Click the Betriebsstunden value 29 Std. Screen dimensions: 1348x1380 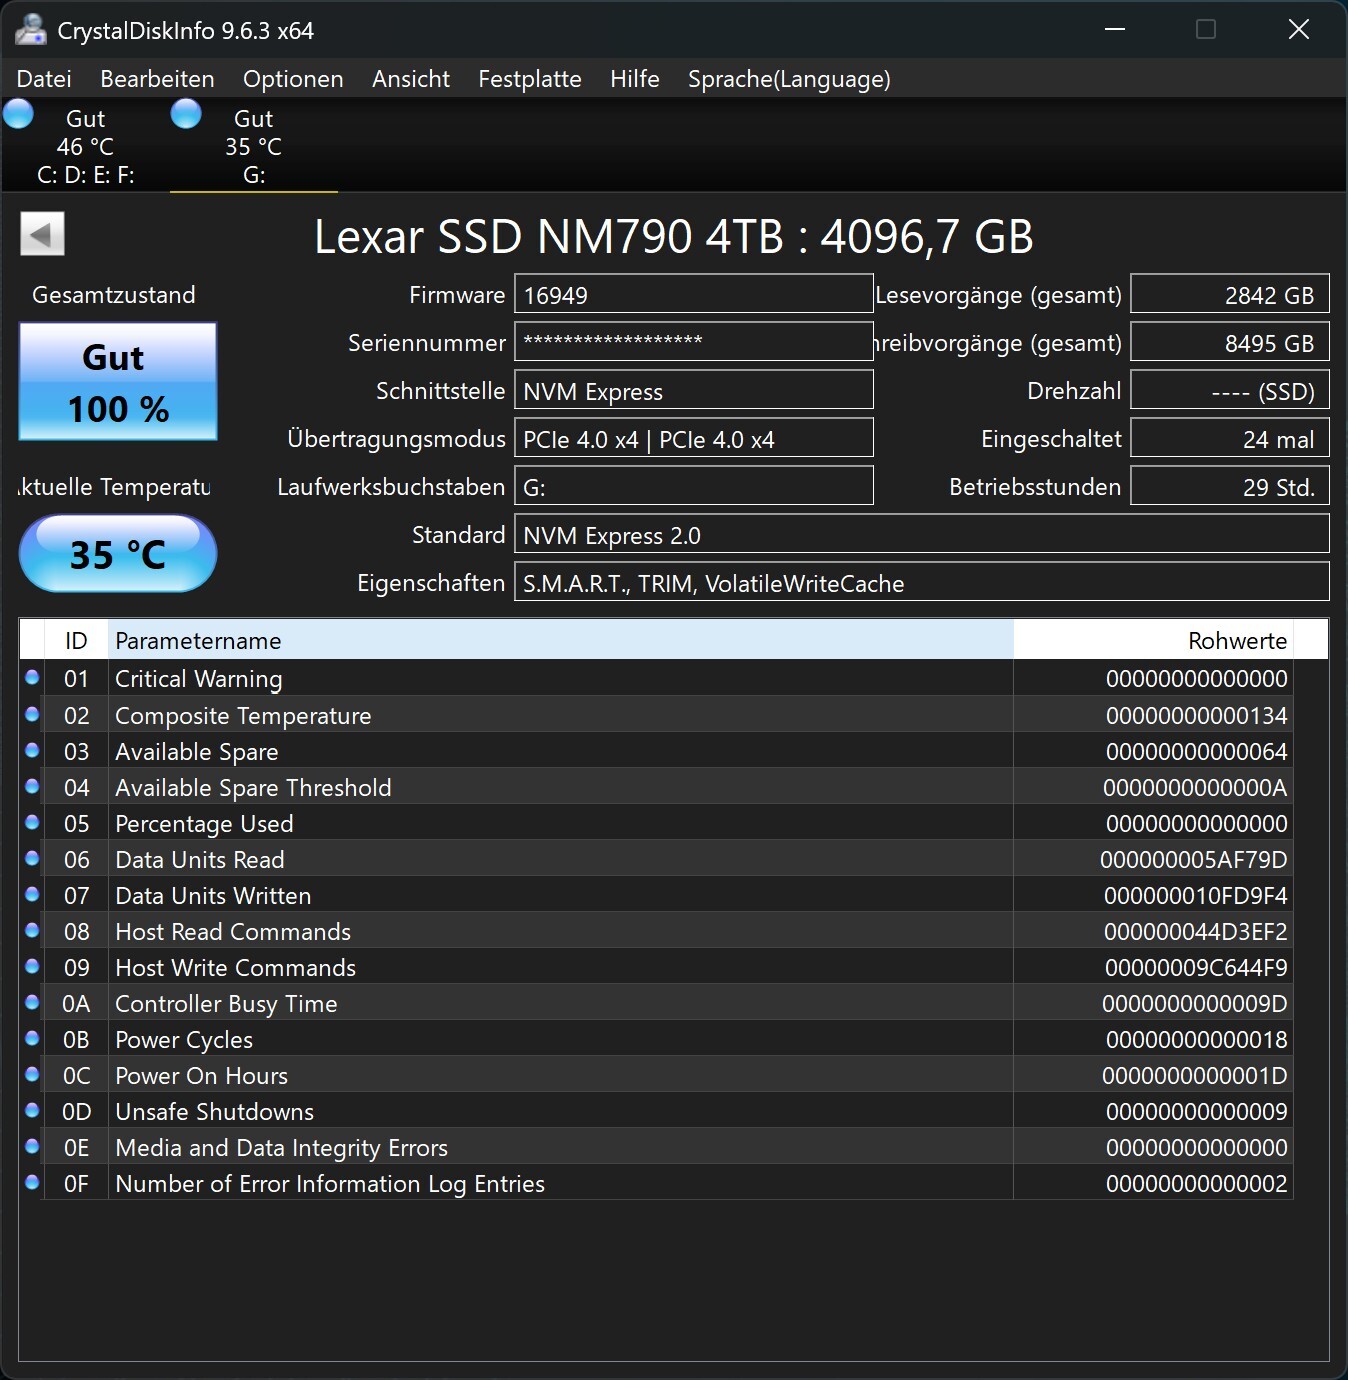click(1230, 486)
